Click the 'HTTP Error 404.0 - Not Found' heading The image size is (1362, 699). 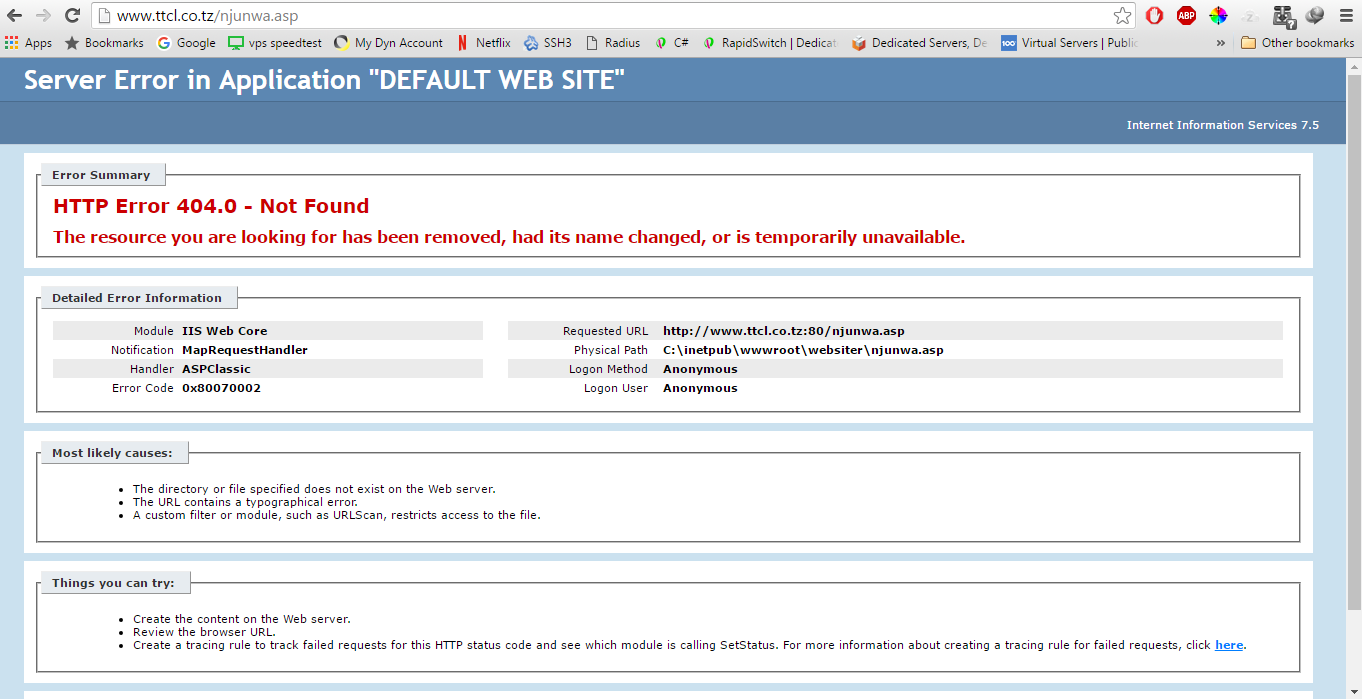click(x=211, y=206)
